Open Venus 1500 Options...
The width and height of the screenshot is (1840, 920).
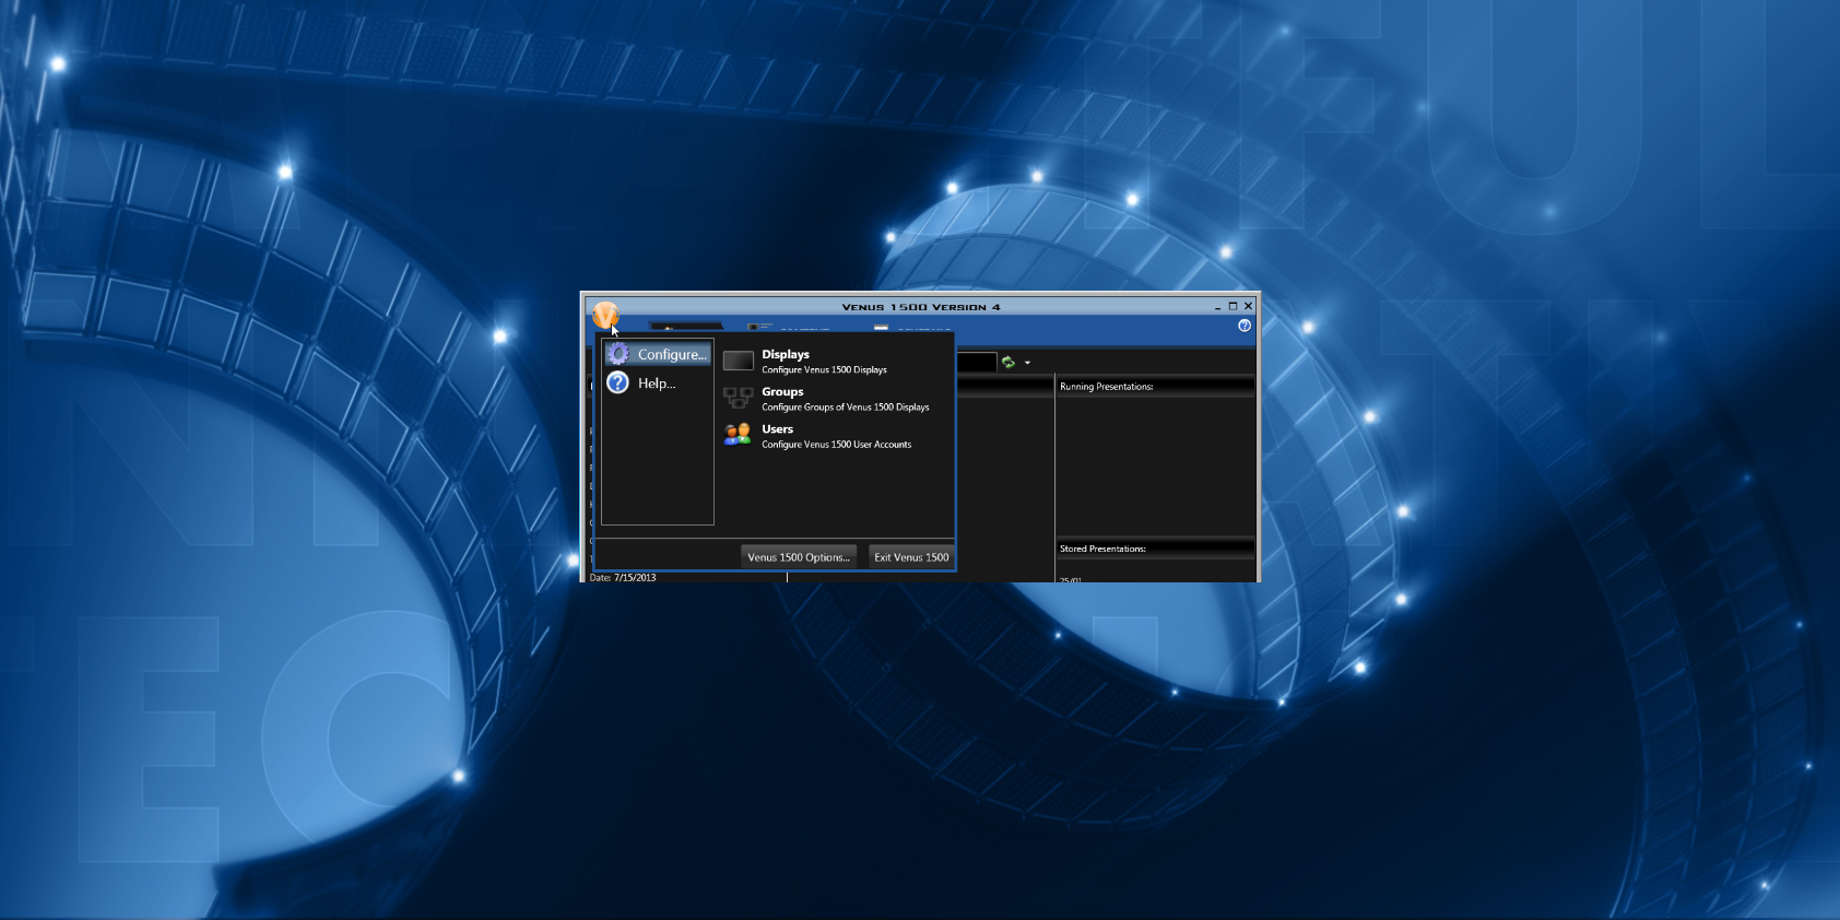pos(798,557)
